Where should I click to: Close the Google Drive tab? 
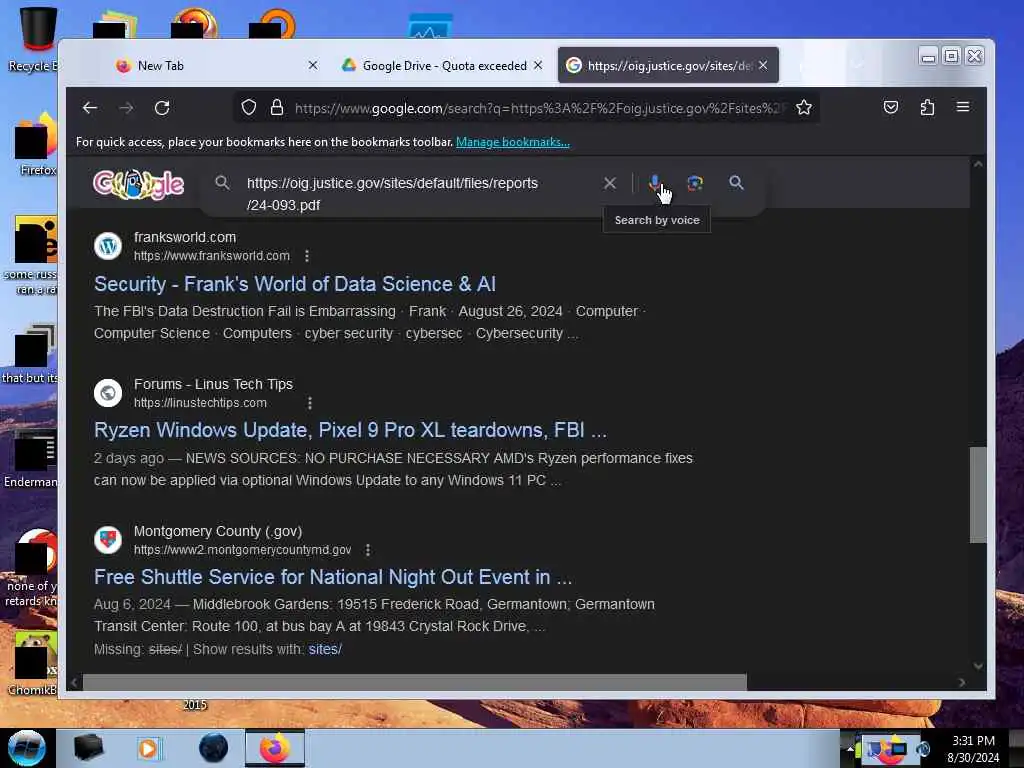tap(538, 65)
